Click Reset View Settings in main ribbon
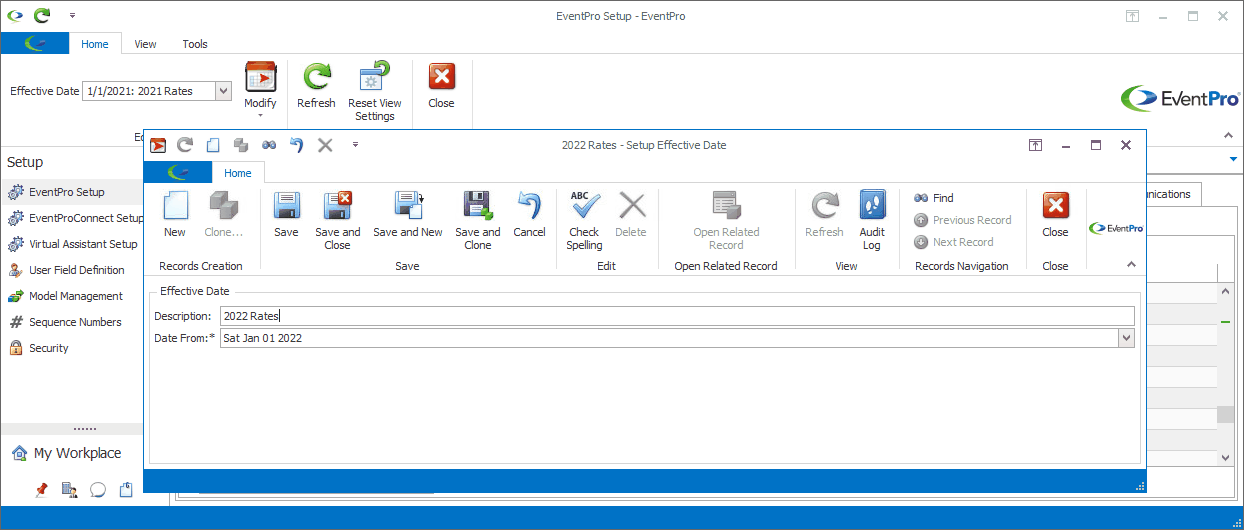Screen dimensions: 1244x530 [375, 93]
